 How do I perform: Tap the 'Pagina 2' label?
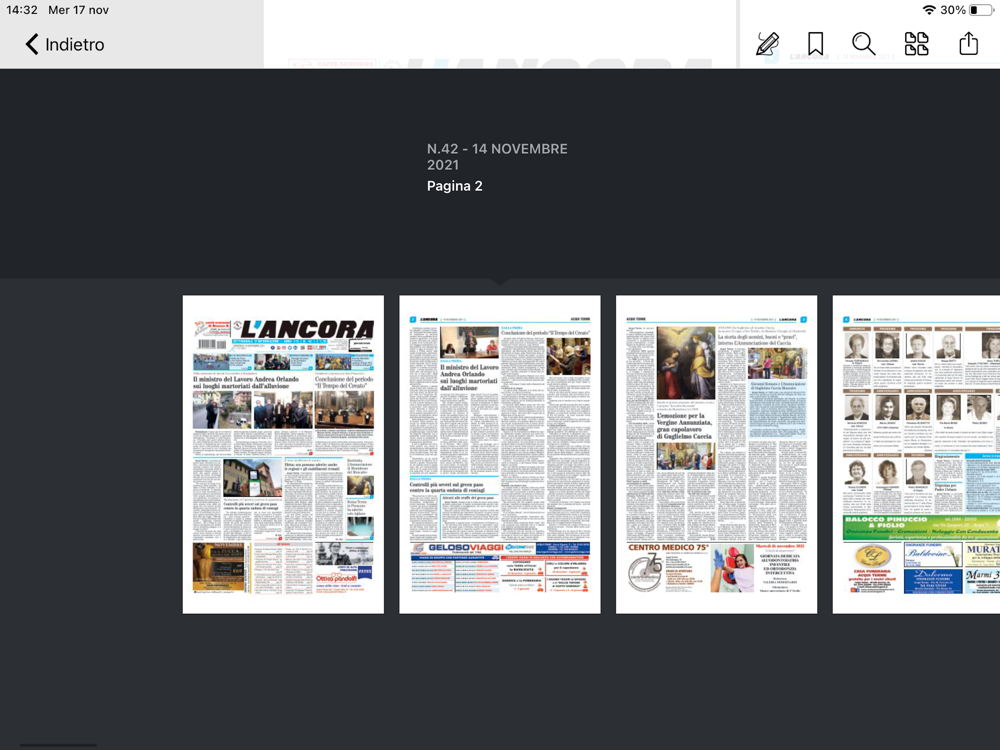pyautogui.click(x=455, y=186)
